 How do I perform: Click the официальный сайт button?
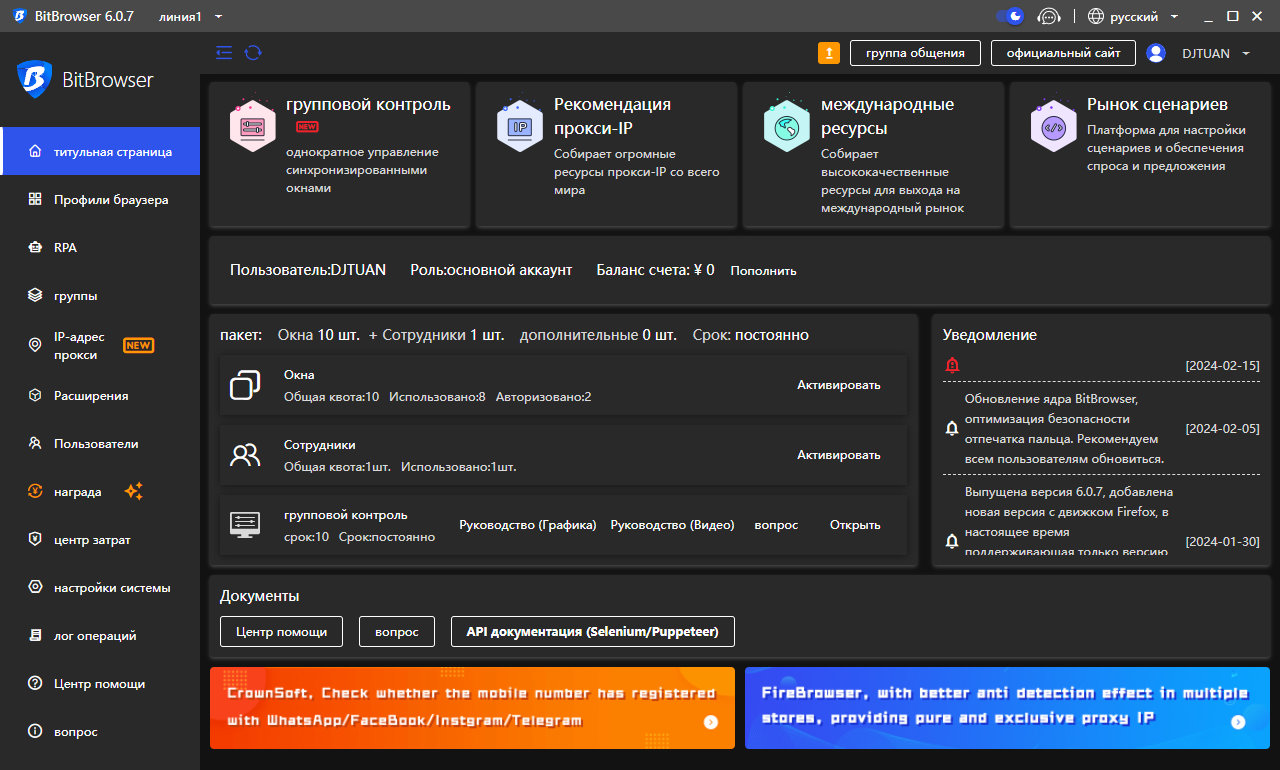(1063, 53)
